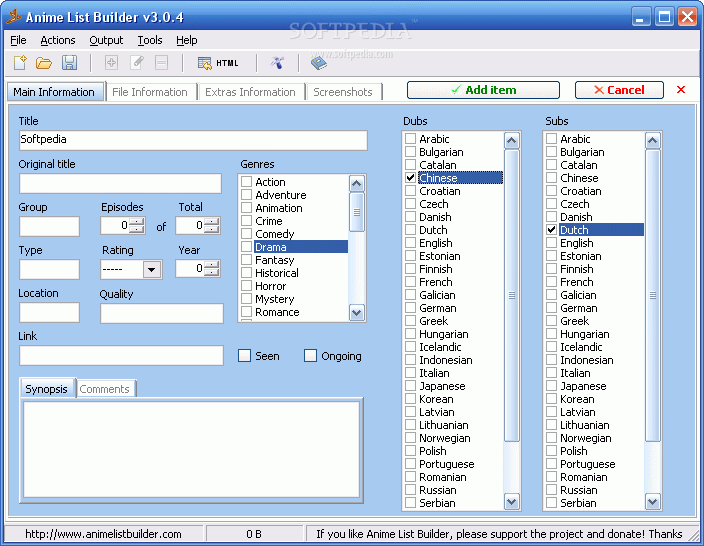Check the Romance genre checkbox
This screenshot has width=704, height=546.
(x=246, y=312)
